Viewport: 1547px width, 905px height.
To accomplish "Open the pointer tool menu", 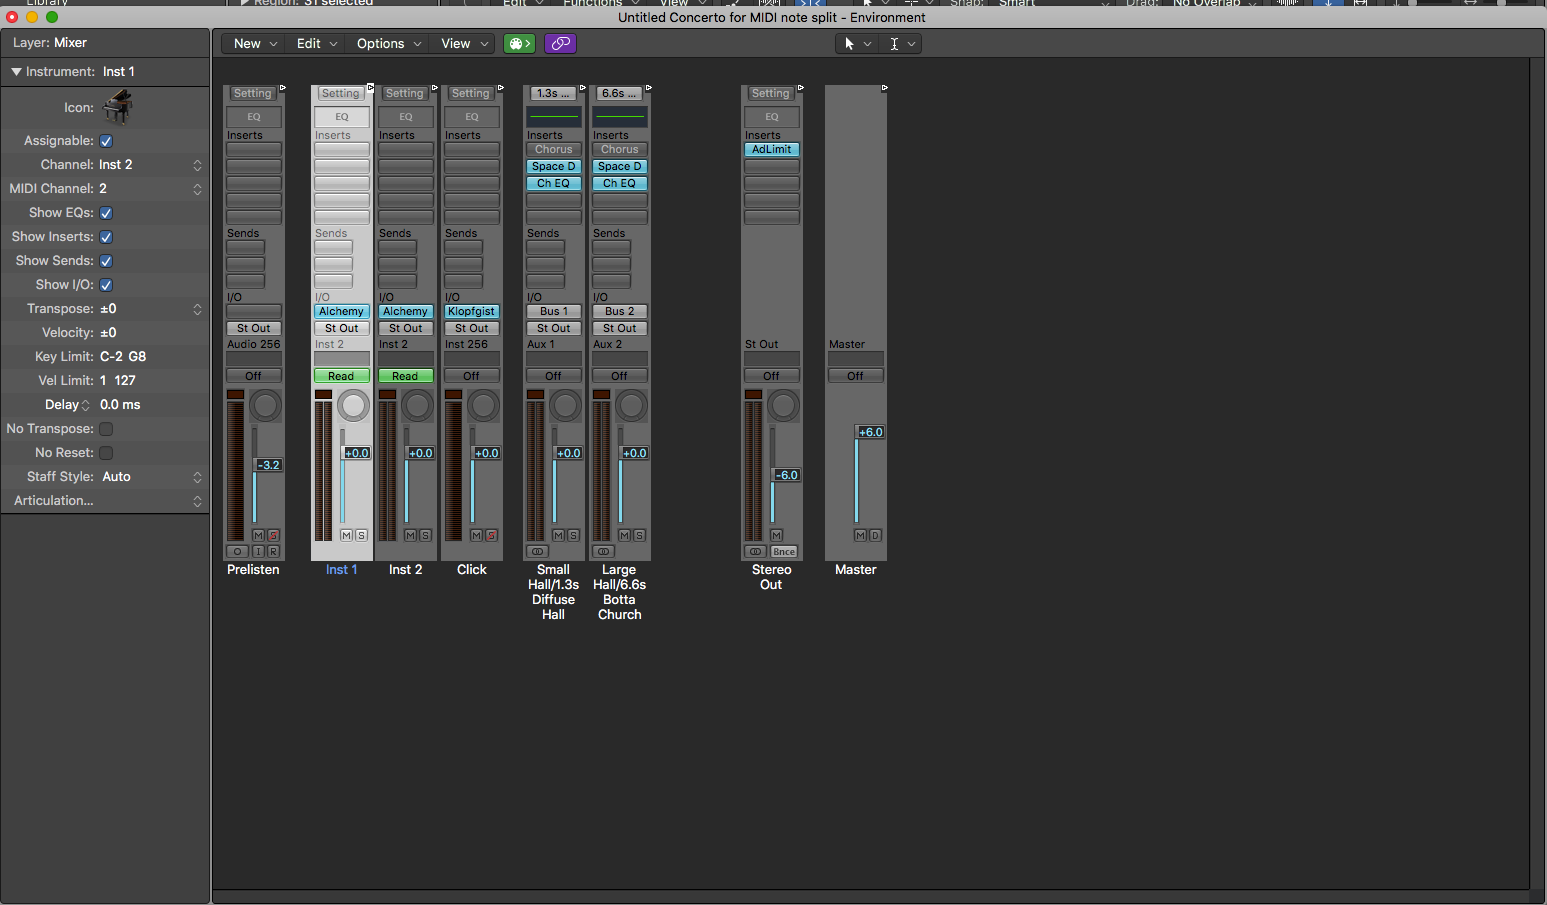I will [x=857, y=44].
